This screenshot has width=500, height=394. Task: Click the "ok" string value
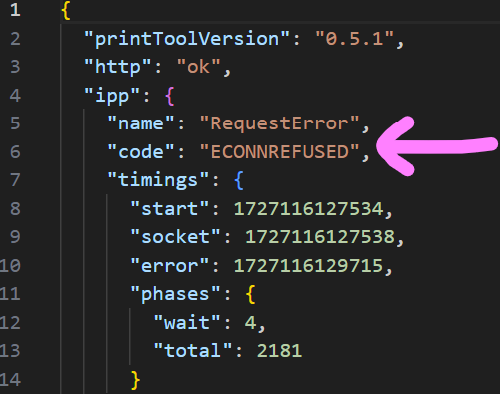[198, 67]
